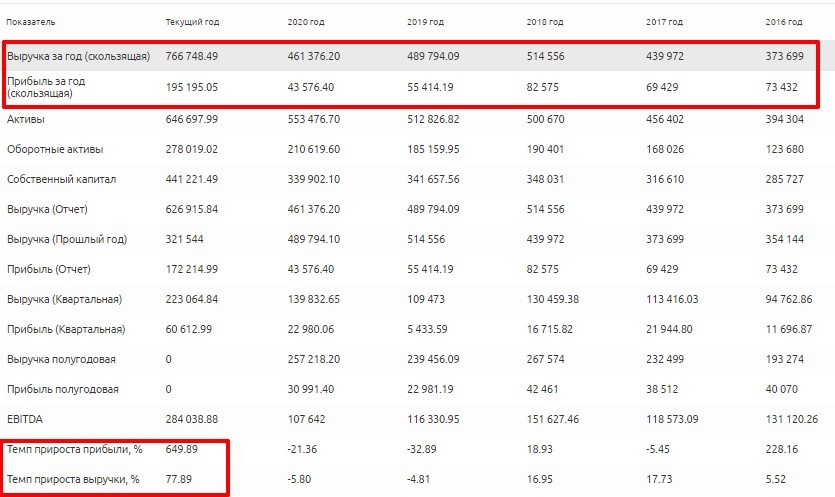Click the "2018 год" column header
835x497 pixels.
click(545, 21)
